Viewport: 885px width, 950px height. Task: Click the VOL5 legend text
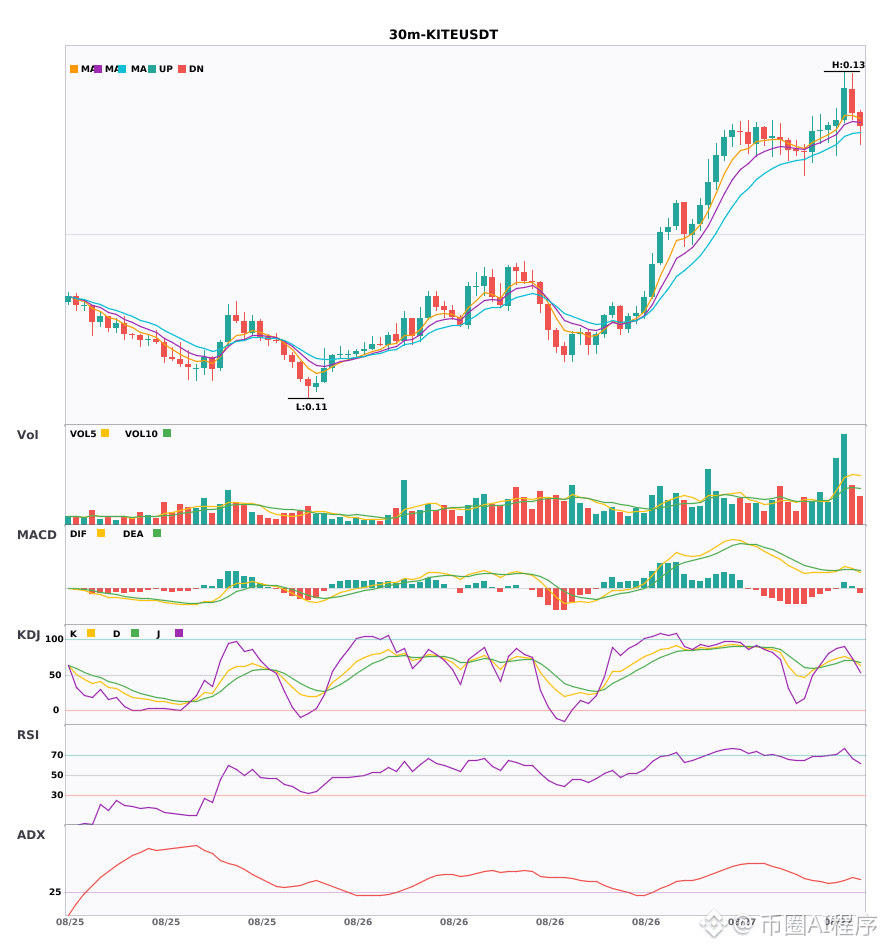point(83,434)
